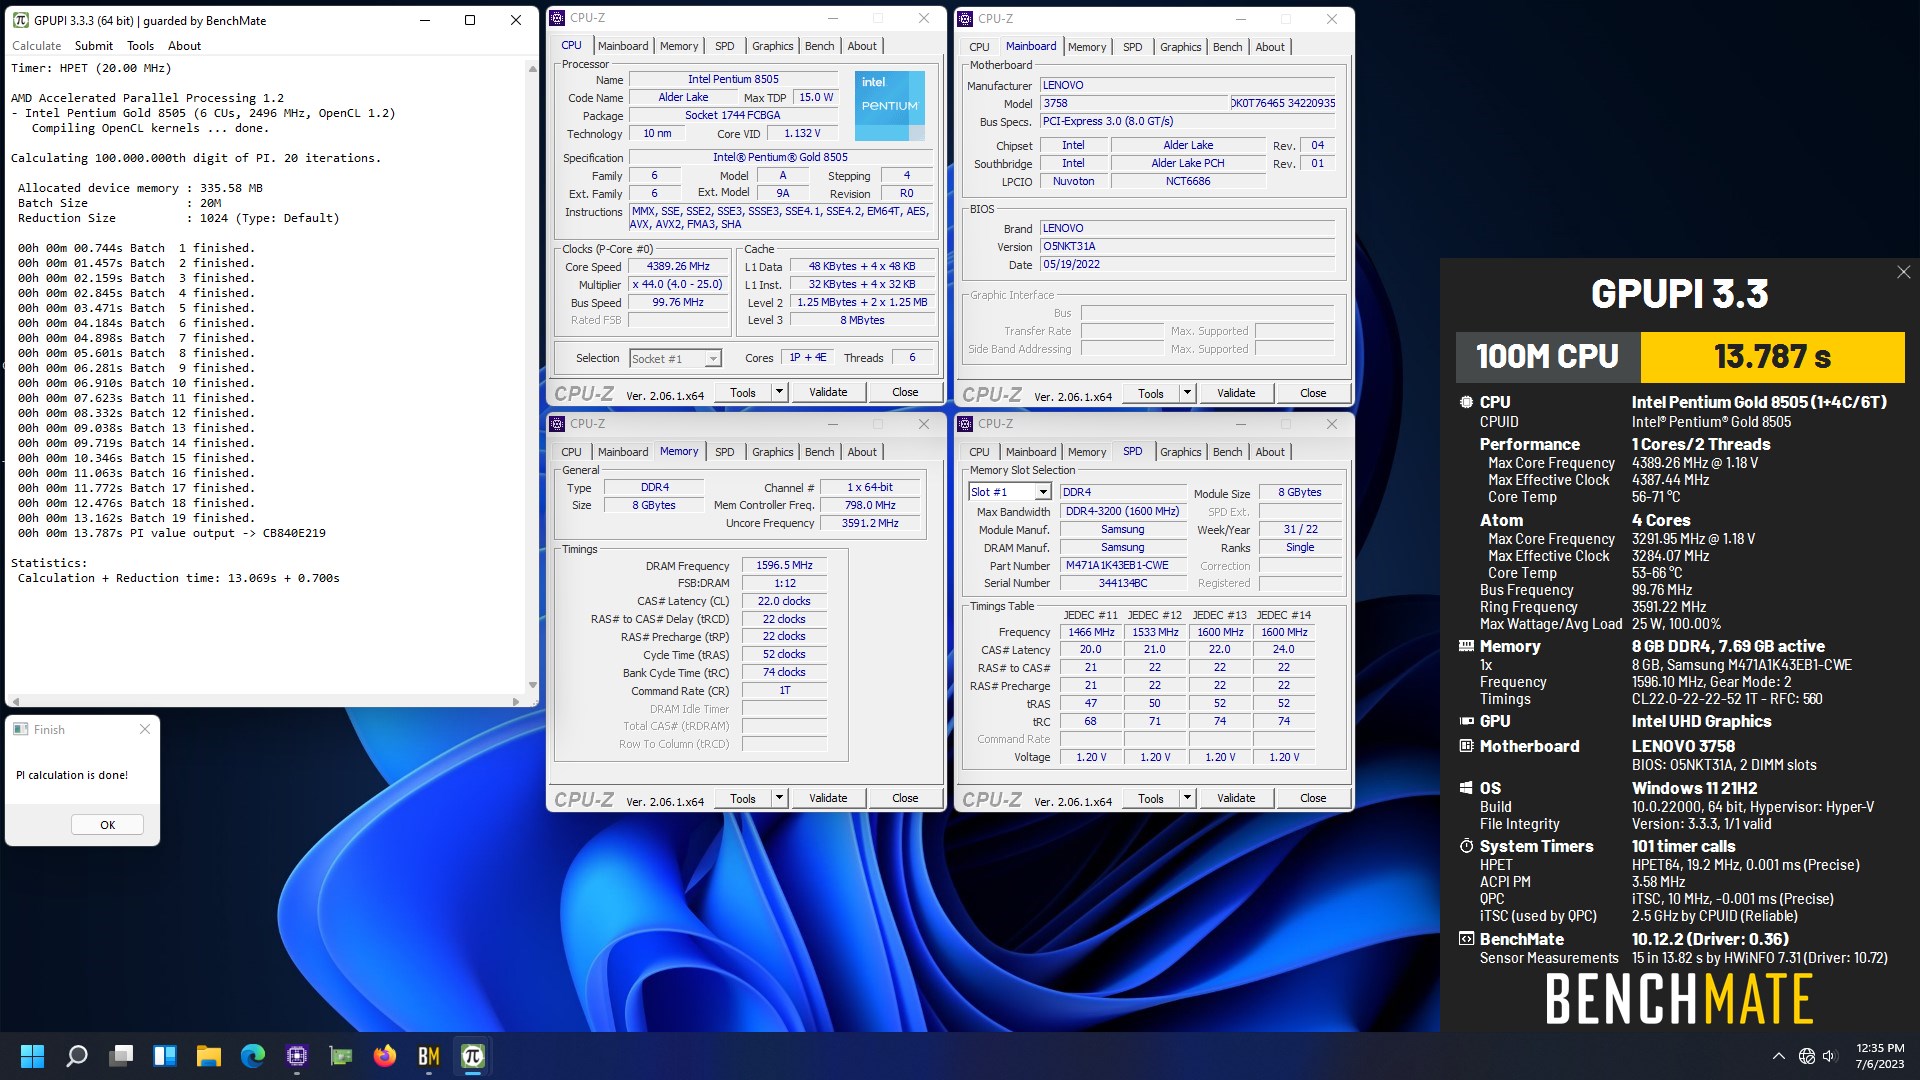Open File Explorer from taskbar
1920x1080 pixels.
pos(209,1056)
